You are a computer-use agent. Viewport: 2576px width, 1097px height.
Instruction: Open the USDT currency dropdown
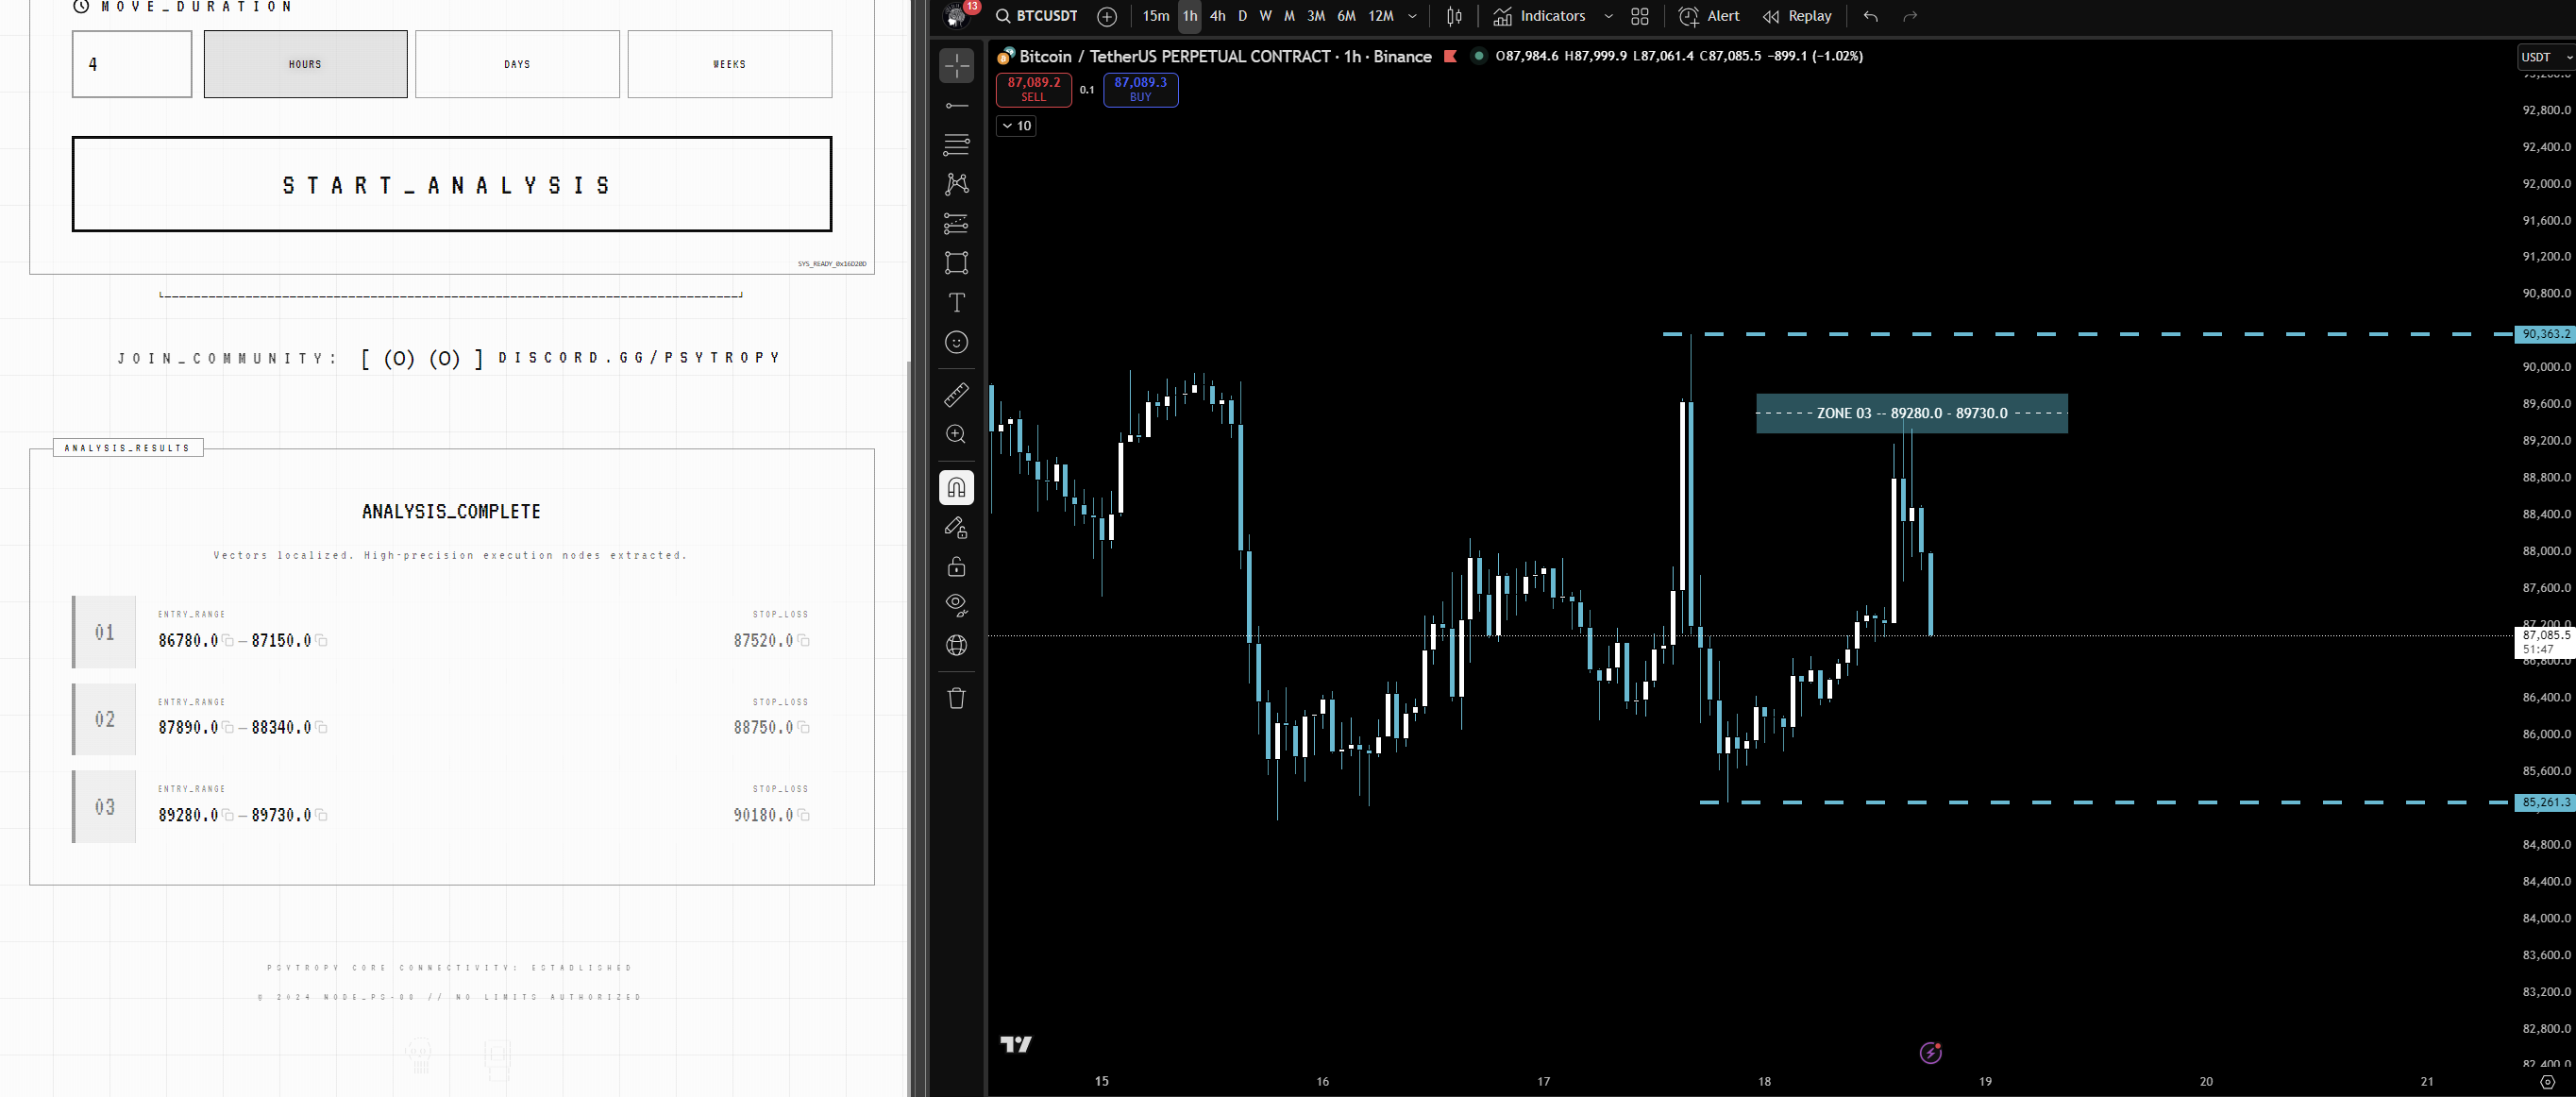(2543, 57)
